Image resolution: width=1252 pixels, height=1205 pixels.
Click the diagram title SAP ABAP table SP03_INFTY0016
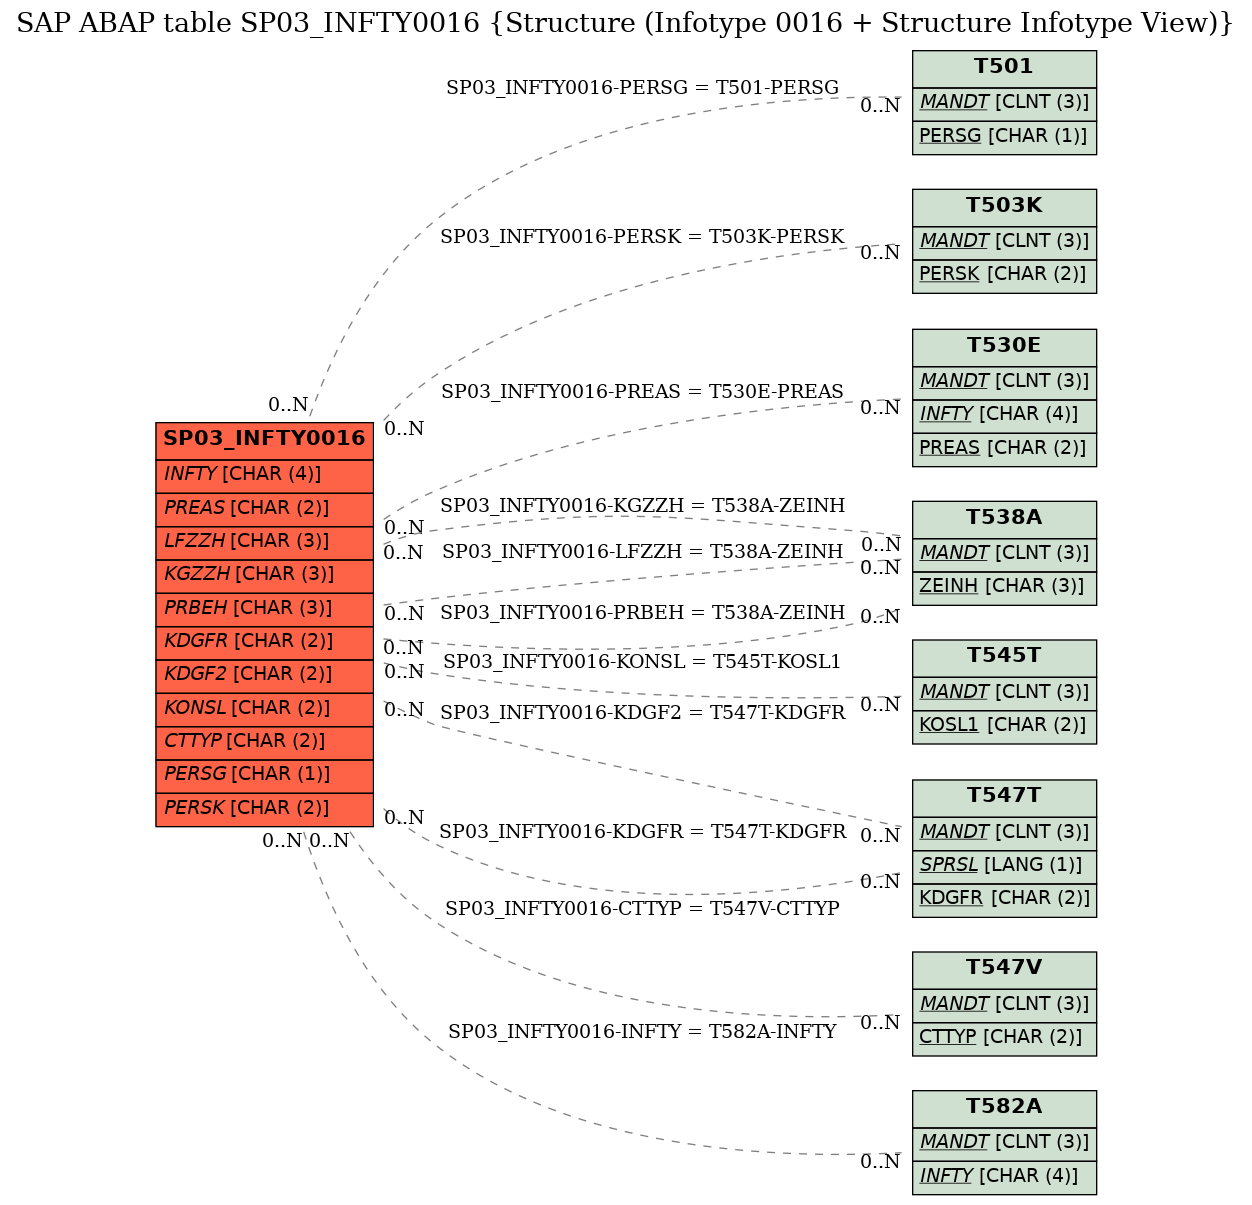pyautogui.click(x=625, y=24)
